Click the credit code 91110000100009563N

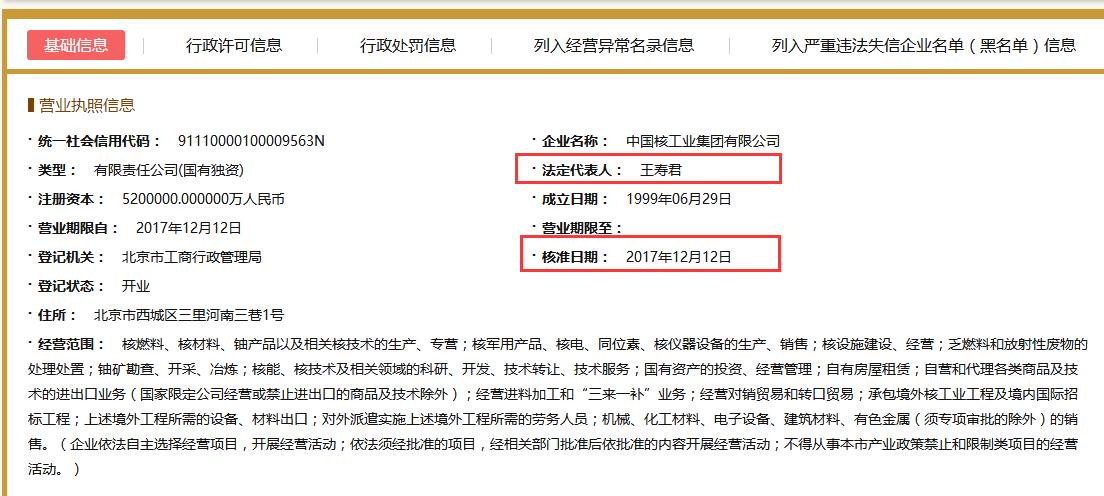[x=251, y=141]
